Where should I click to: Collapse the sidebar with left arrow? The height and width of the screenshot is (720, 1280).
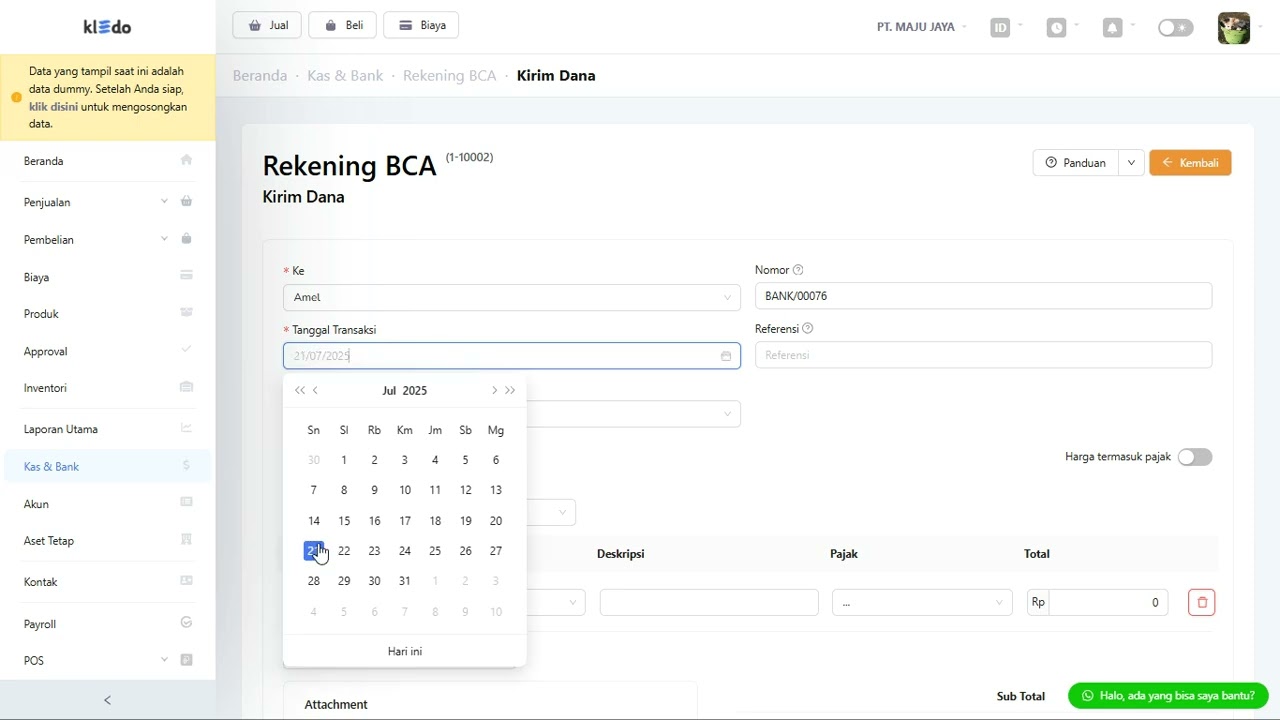(x=107, y=700)
